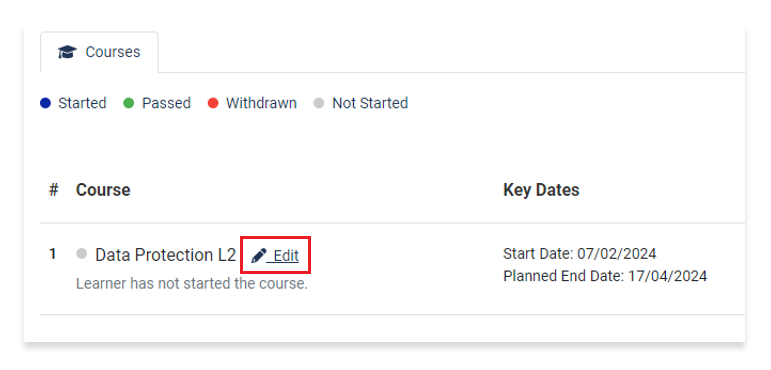The width and height of the screenshot is (771, 370).
Task: Click the blue Started status dot
Action: 45,103
